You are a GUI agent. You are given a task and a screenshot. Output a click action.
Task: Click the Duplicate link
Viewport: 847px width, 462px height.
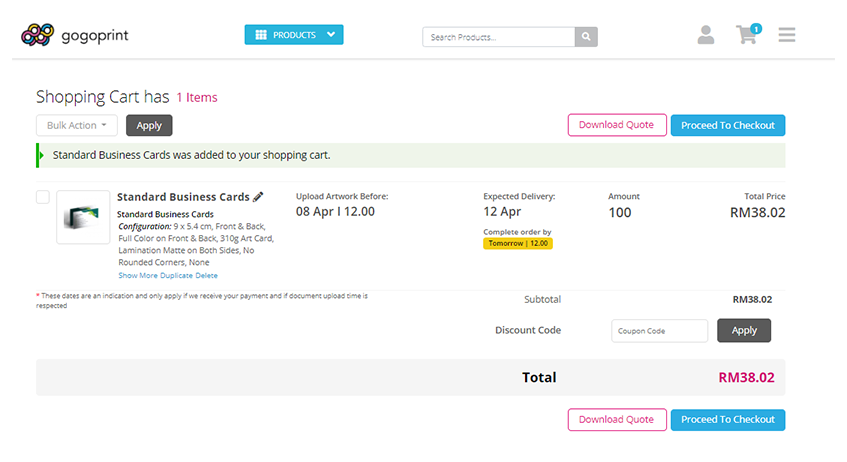178,275
